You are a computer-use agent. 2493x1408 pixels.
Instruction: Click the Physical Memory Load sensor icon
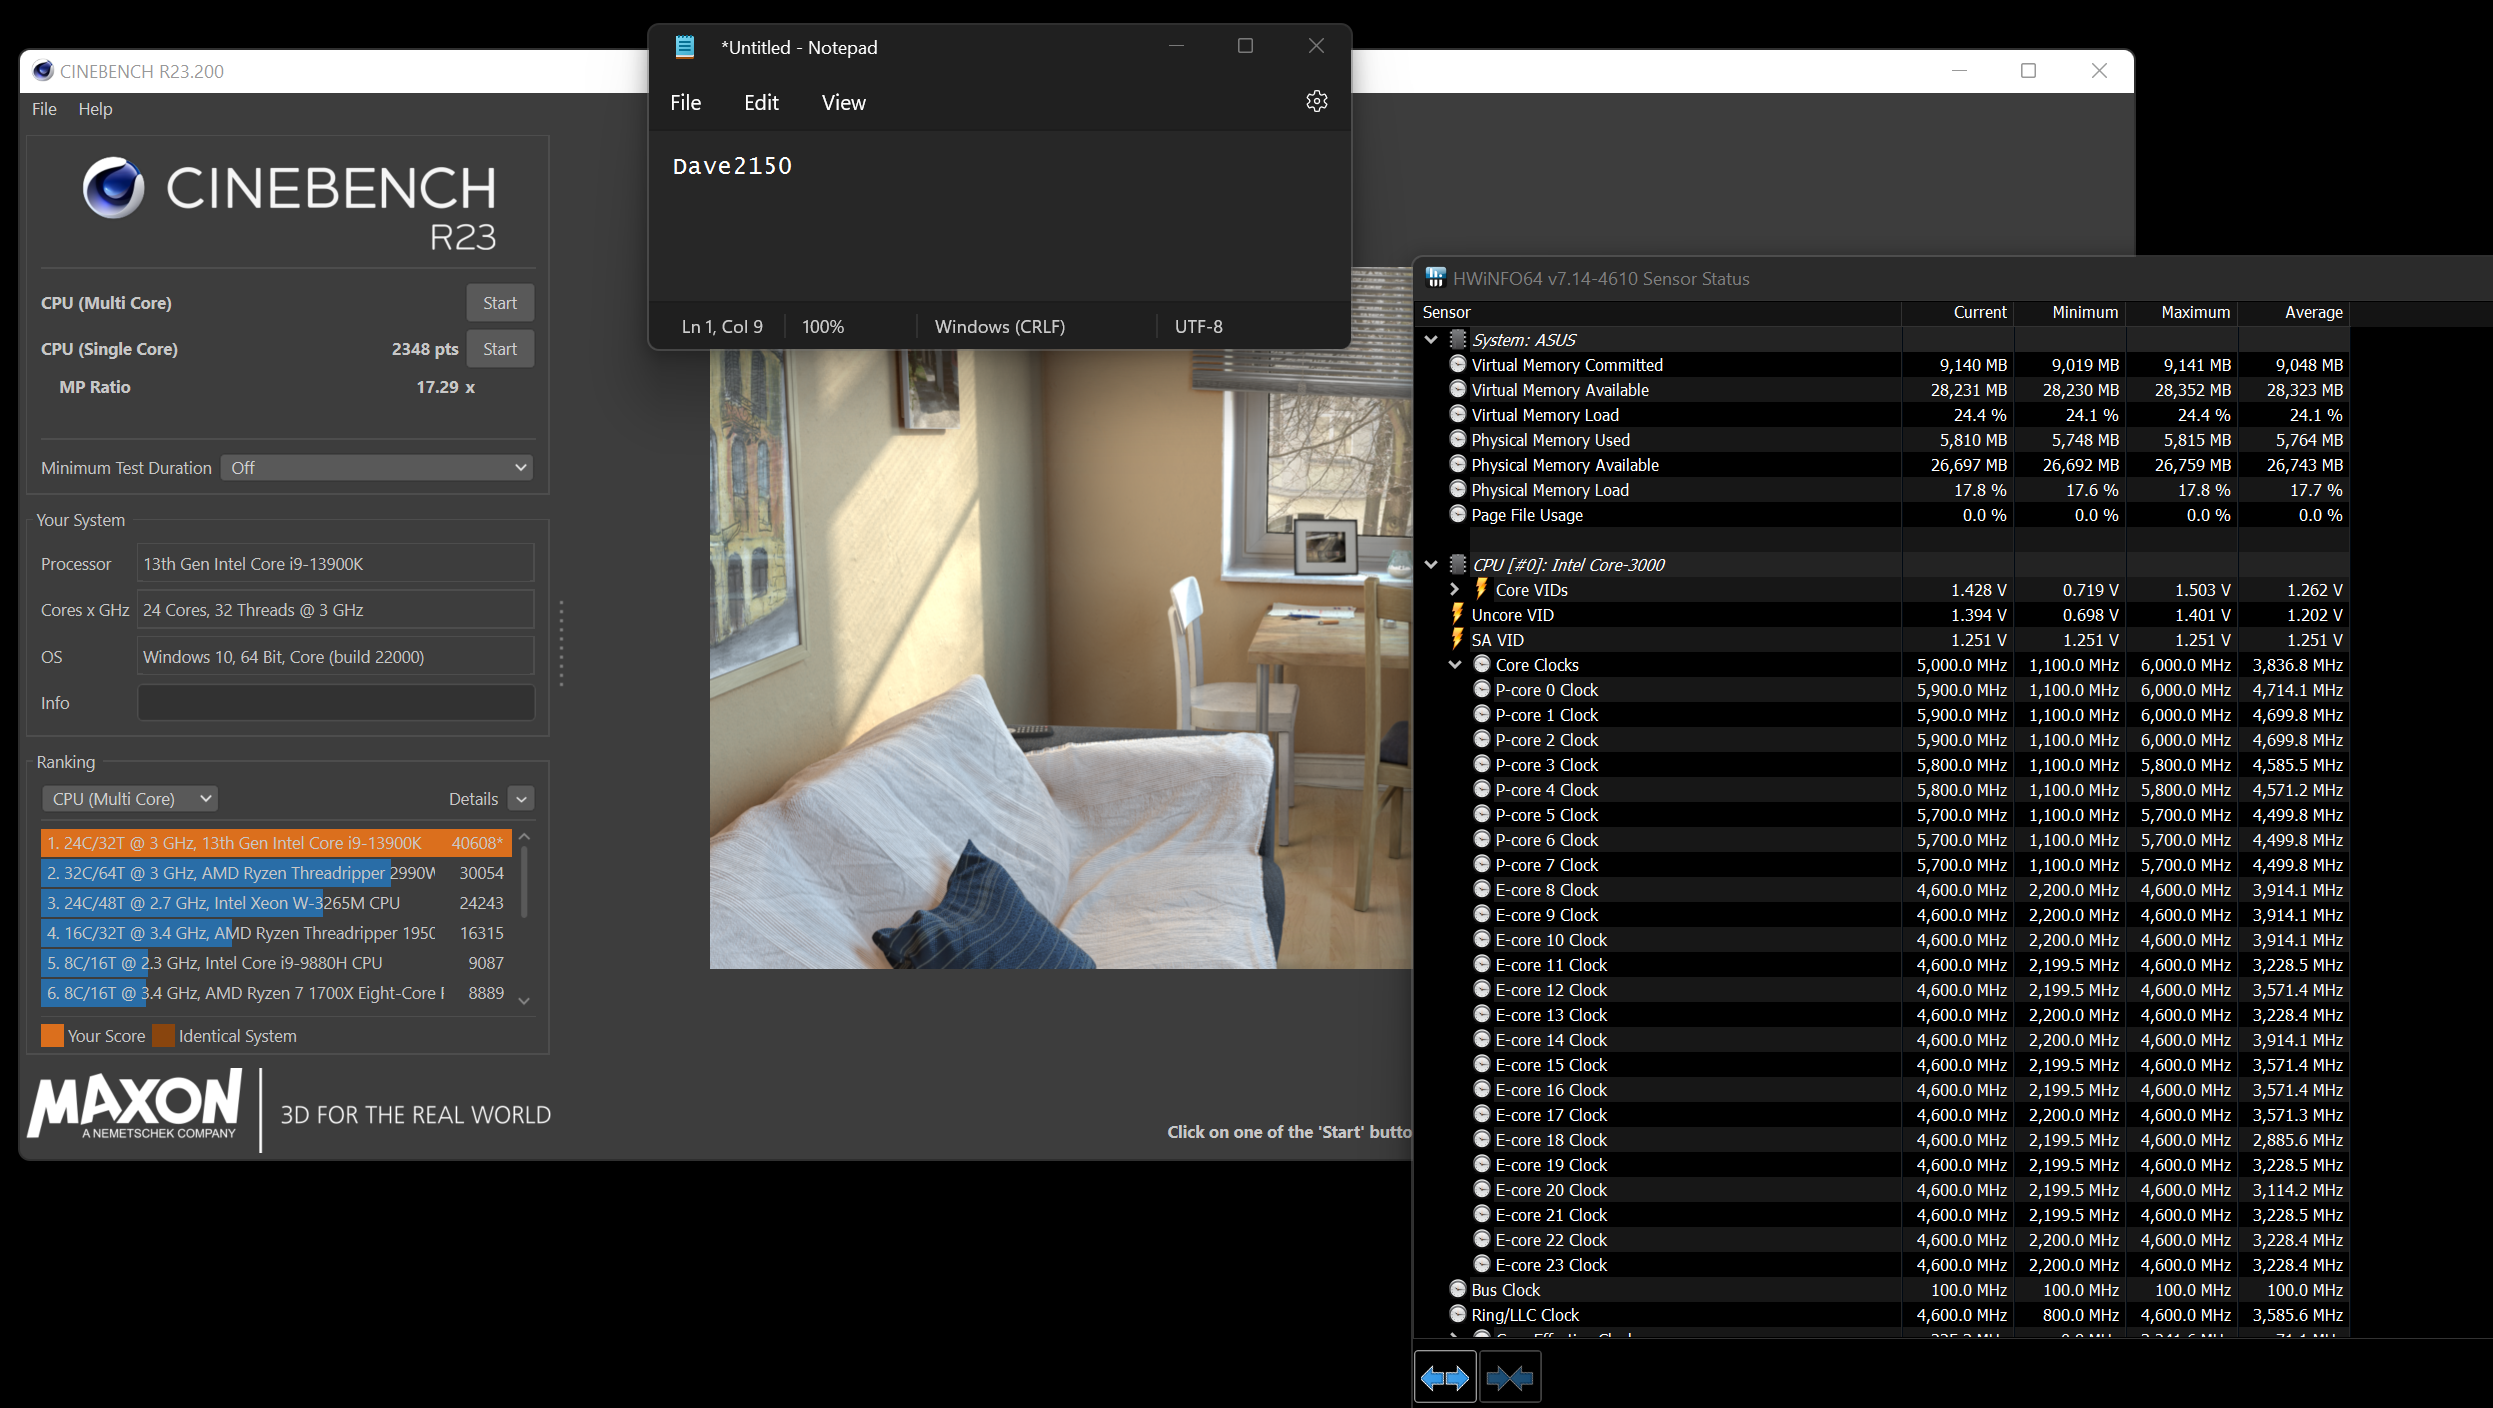click(x=1458, y=489)
